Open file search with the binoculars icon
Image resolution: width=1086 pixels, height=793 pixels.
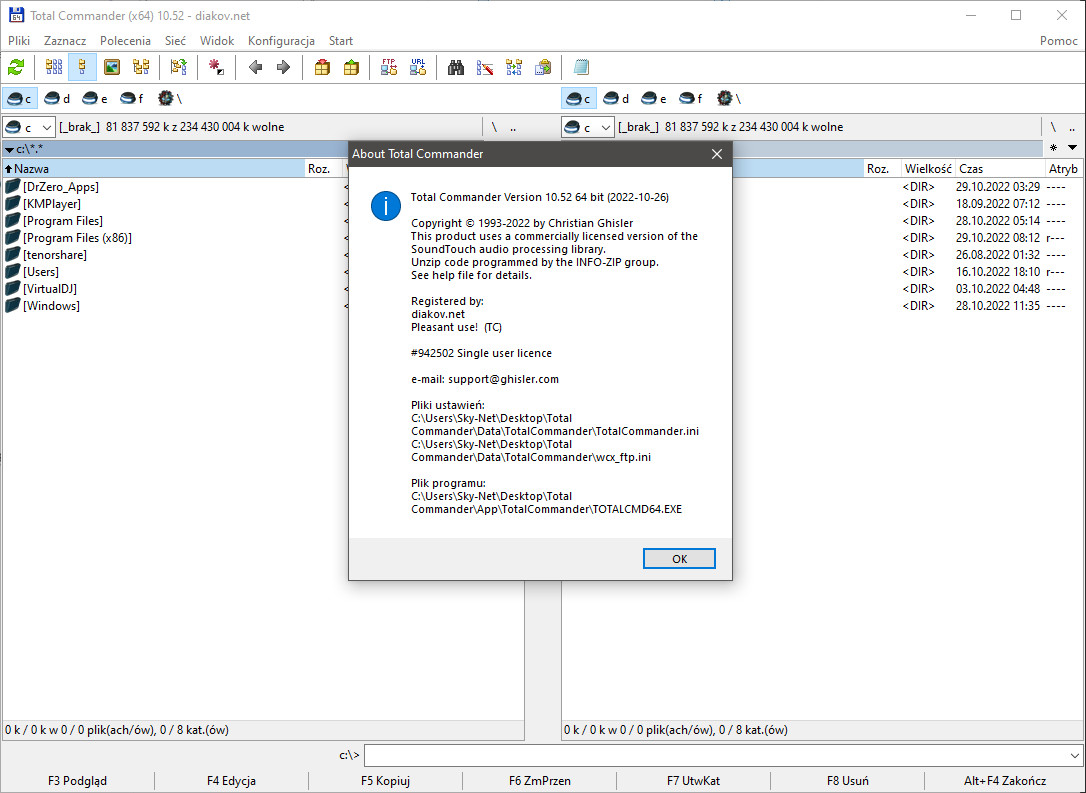(x=456, y=67)
